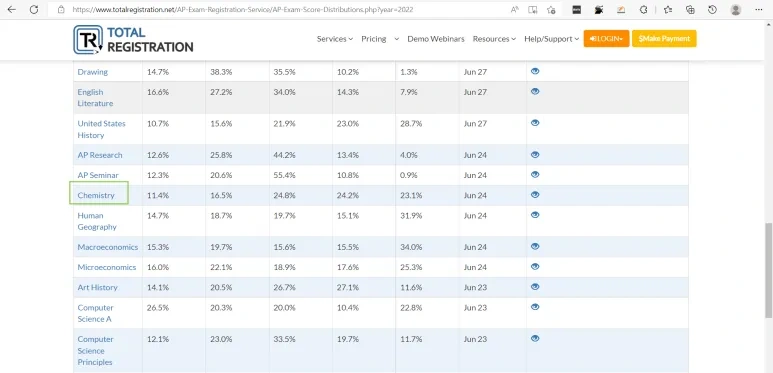Open Favorites list
The width and height of the screenshot is (773, 373).
coord(668,9)
